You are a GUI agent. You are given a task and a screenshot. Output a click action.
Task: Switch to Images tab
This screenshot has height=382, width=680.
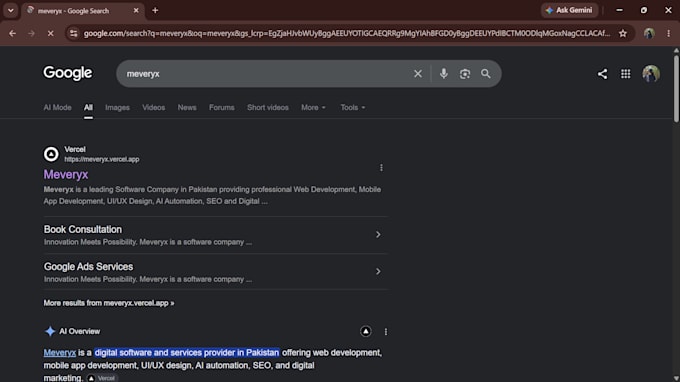[117, 108]
